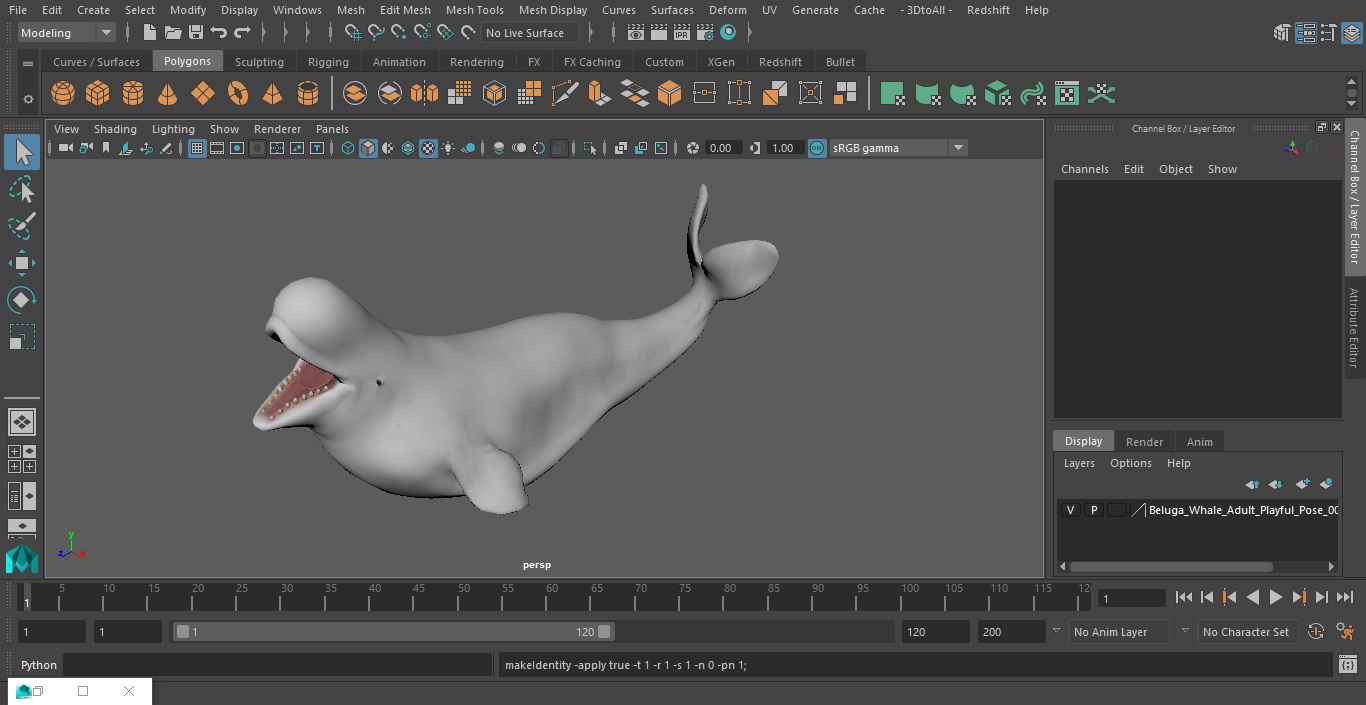Click the time range slider bar
Image resolution: width=1366 pixels, height=705 pixels.
point(393,632)
